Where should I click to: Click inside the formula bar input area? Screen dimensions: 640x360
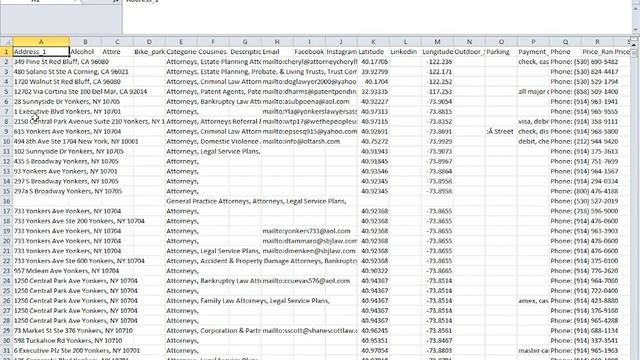[377, 16]
